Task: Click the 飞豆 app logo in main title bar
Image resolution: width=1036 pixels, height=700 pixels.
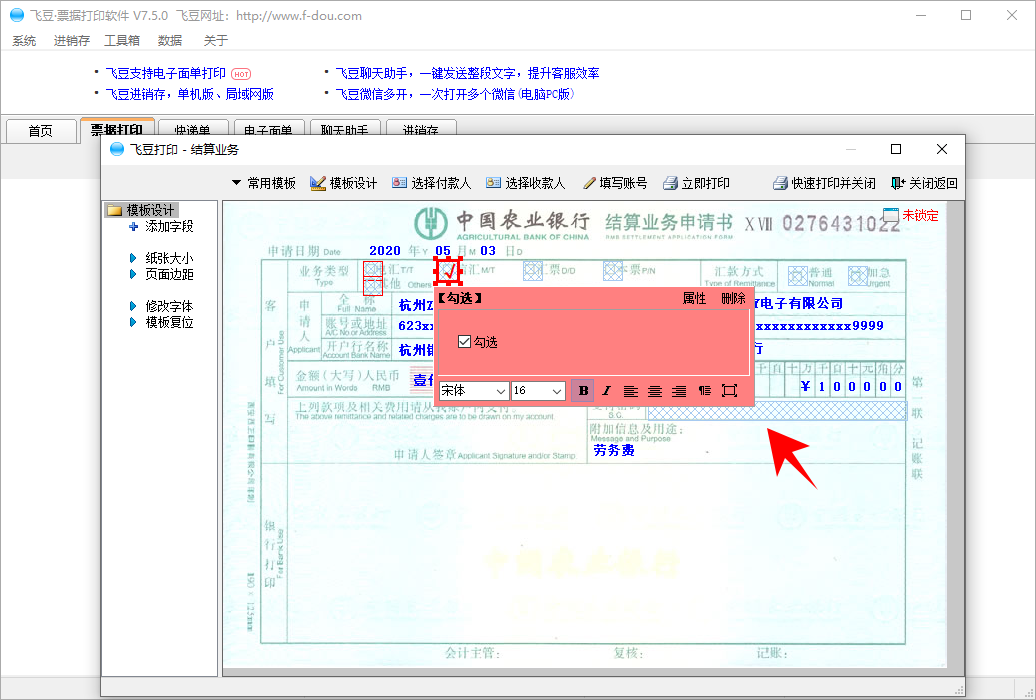Action: click(x=17, y=15)
